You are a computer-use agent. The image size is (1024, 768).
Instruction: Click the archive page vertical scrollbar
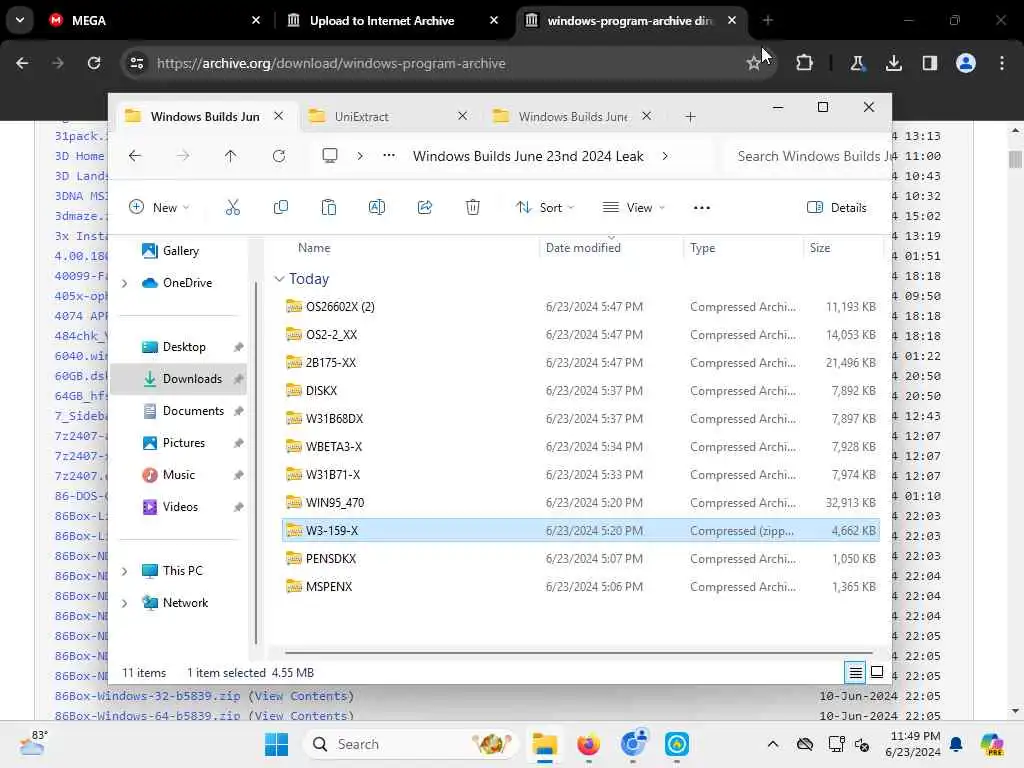1015,159
